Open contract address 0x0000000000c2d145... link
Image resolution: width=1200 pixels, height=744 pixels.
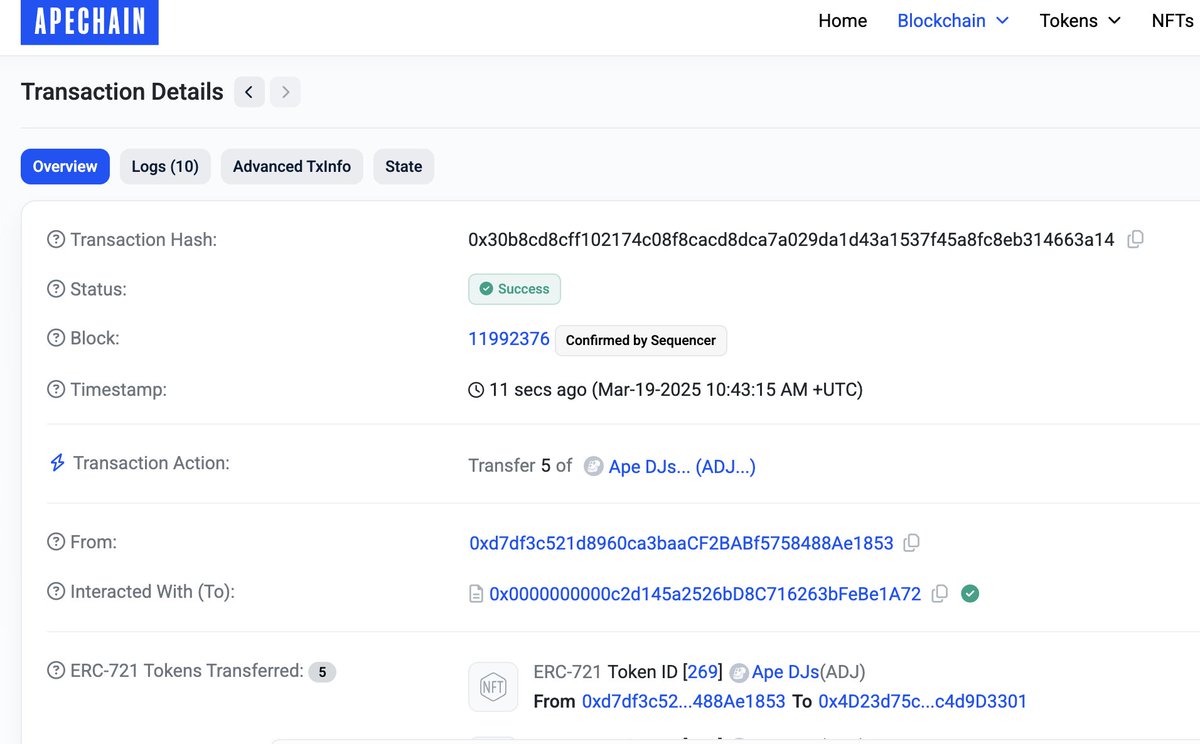click(705, 594)
